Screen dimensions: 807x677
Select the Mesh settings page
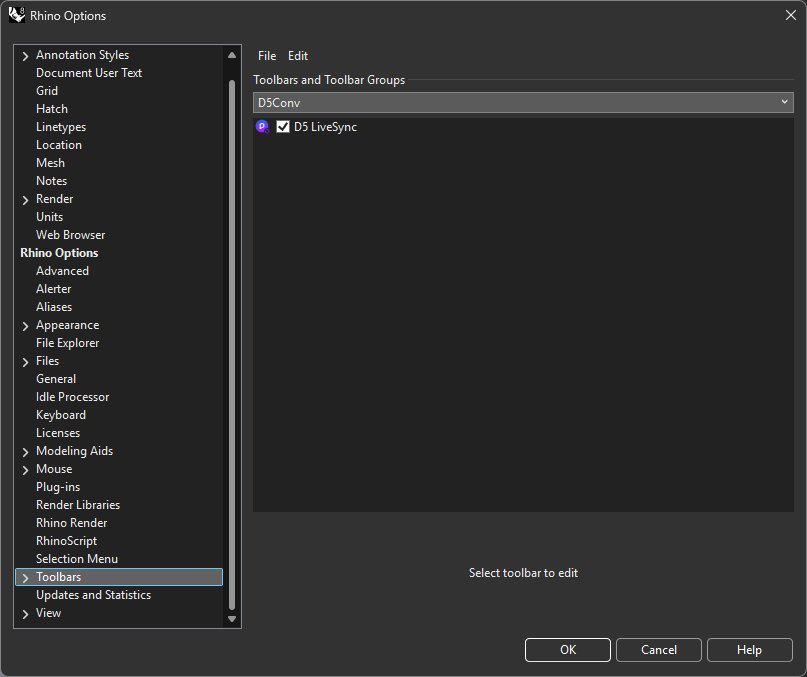[x=50, y=163]
